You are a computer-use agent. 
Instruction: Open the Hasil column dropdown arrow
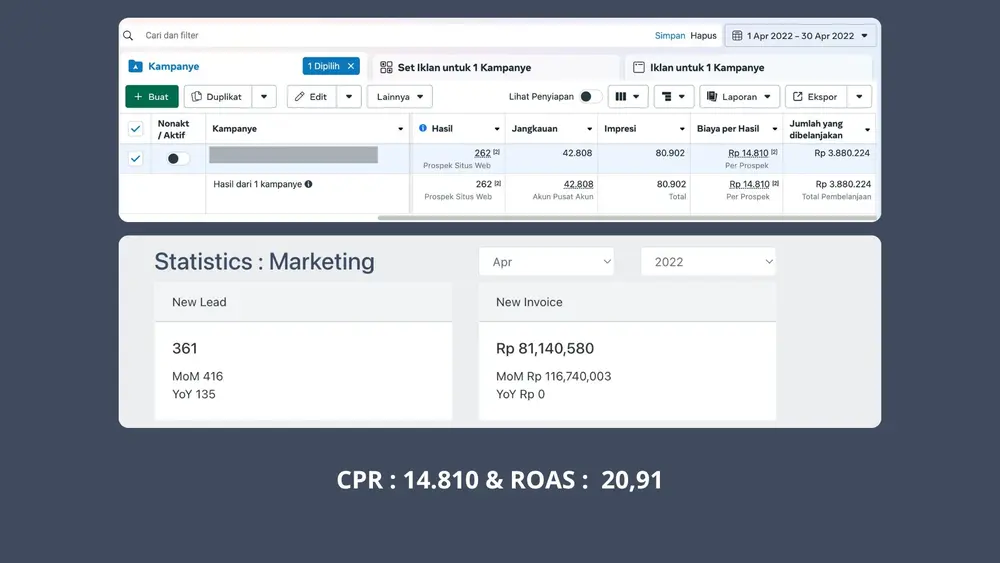pyautogui.click(x=497, y=129)
